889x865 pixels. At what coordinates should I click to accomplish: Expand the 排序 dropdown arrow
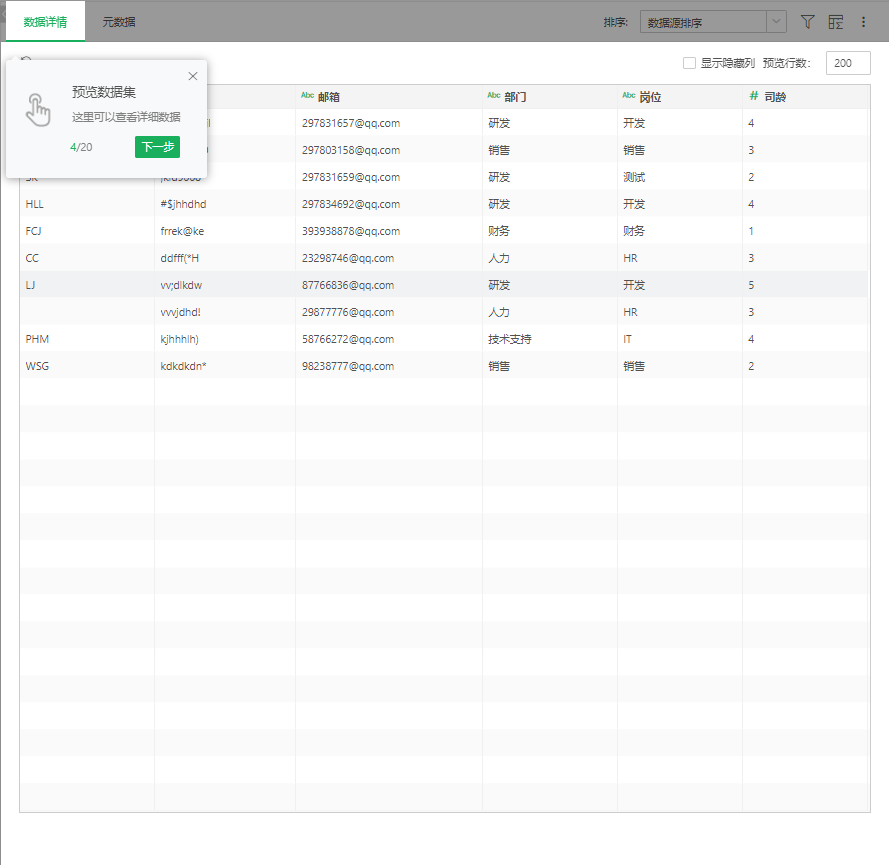coord(776,22)
